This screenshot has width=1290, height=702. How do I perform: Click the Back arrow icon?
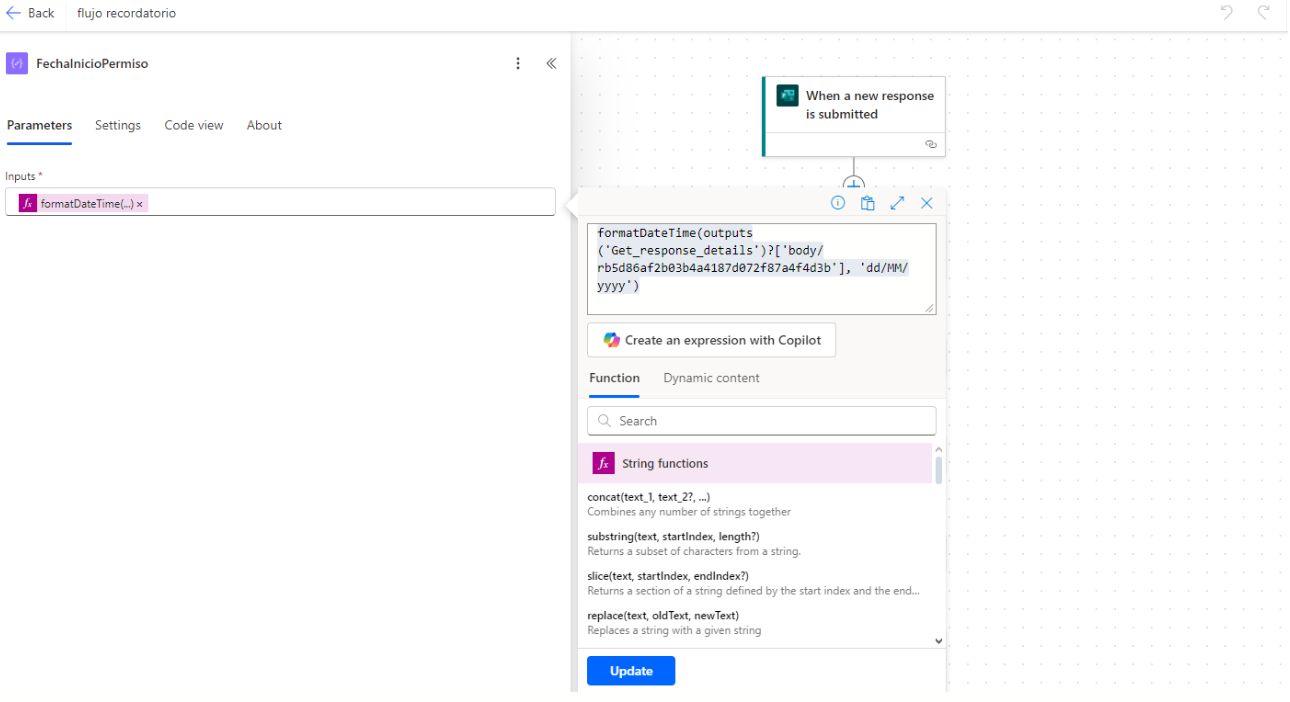14,13
